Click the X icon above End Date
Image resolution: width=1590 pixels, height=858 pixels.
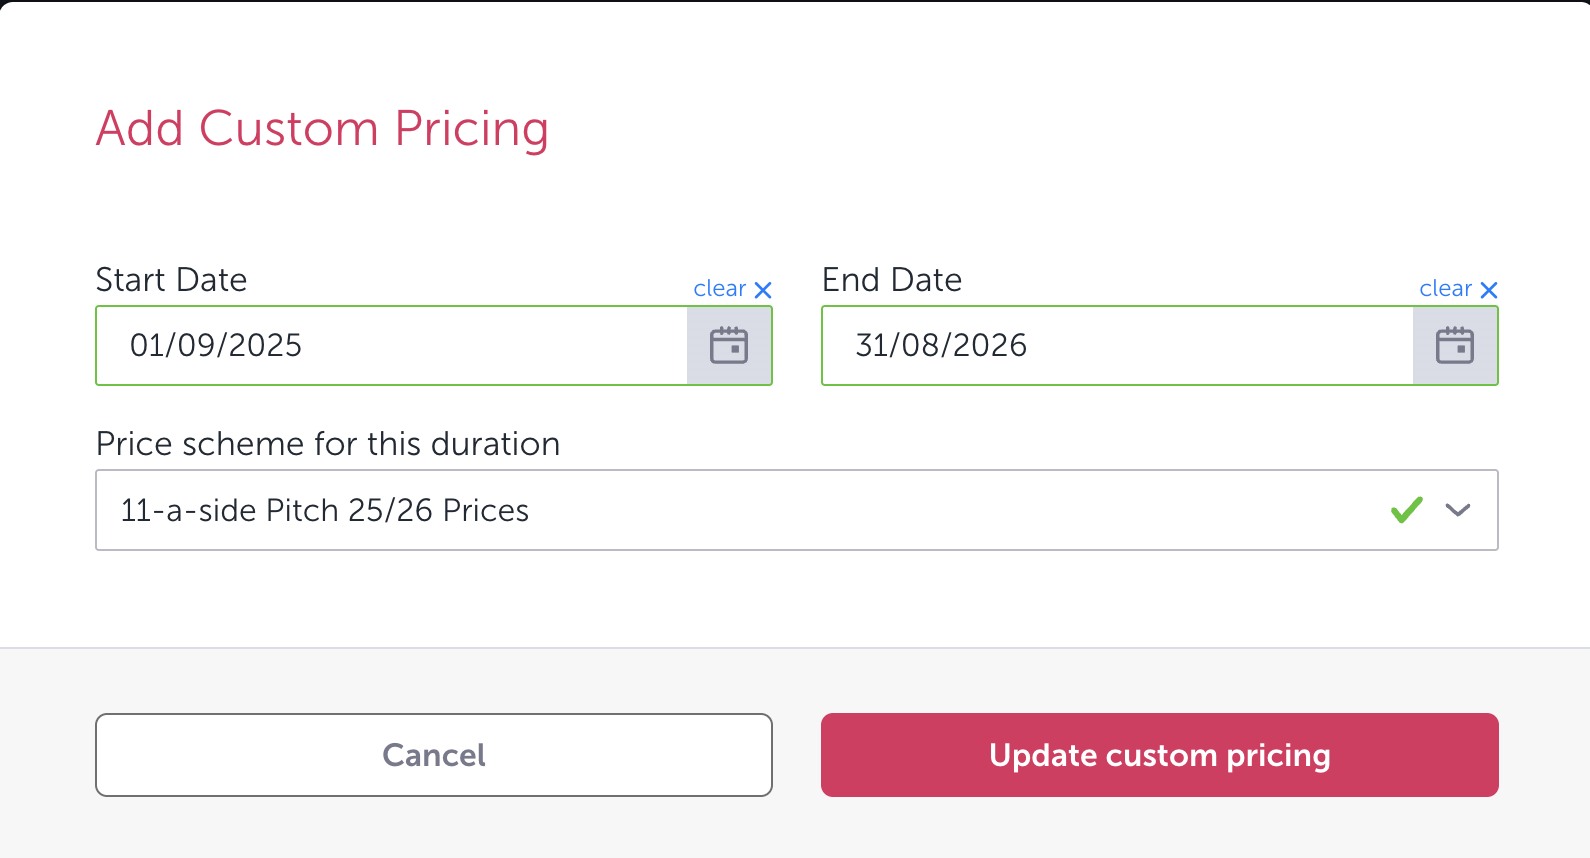pos(1489,290)
